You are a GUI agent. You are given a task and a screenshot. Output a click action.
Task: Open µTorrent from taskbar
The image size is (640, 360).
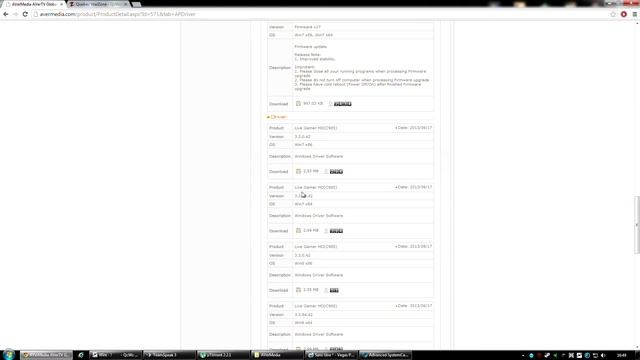point(223,355)
